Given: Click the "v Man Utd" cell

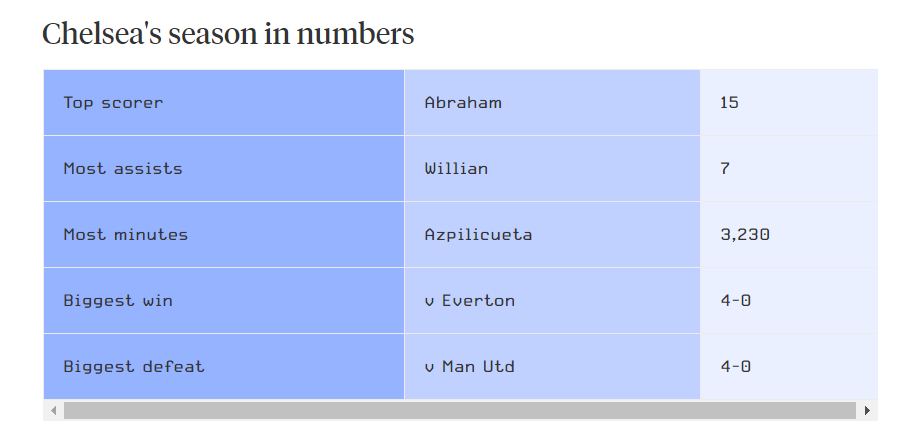Looking at the screenshot, I should point(552,367).
